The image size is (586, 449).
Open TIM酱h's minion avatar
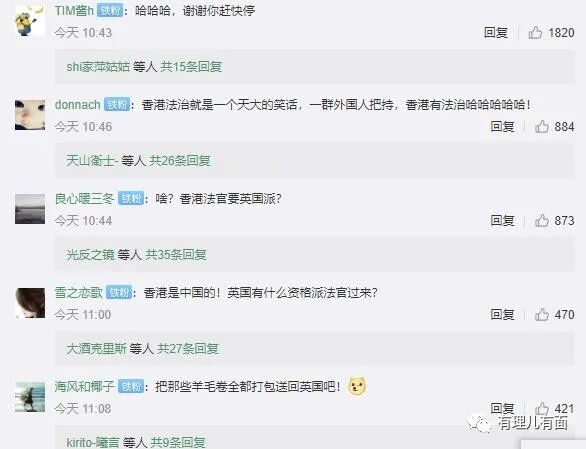click(30, 21)
